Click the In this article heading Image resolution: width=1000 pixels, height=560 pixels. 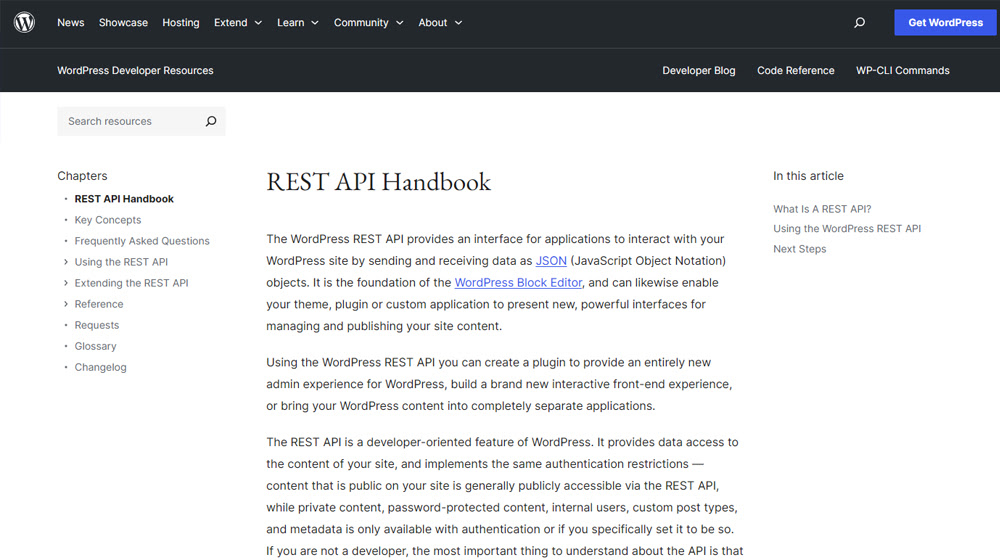pos(808,176)
